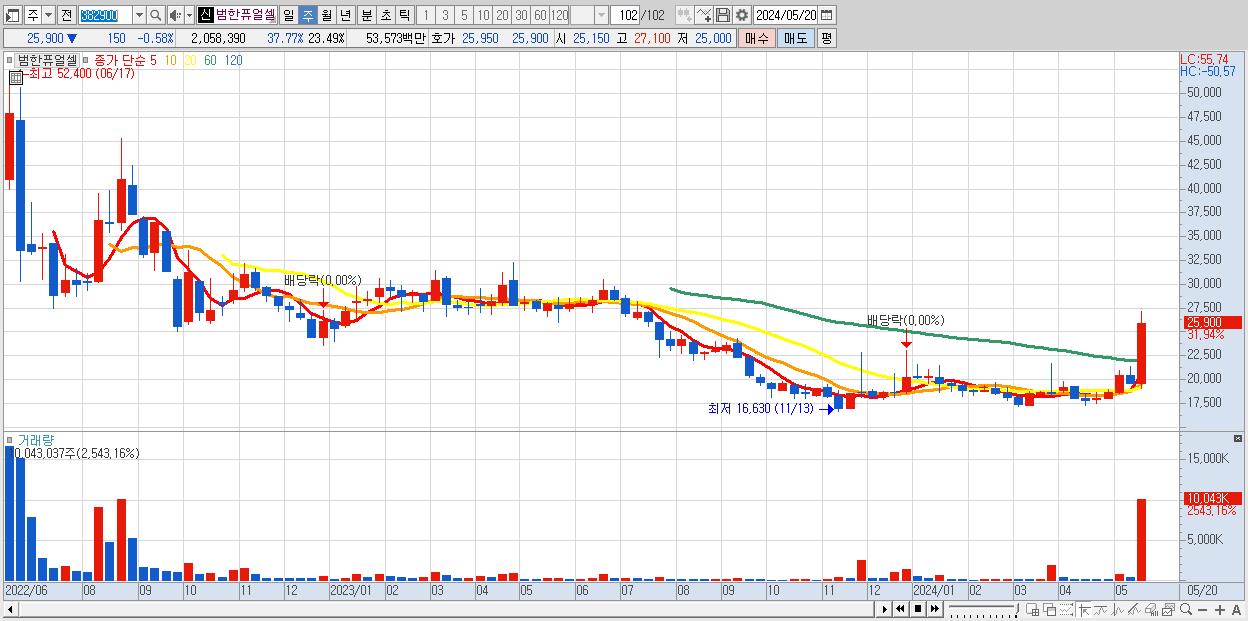Image resolution: width=1248 pixels, height=621 pixels.
Task: Click the stock code input field 382900
Action: (104, 15)
